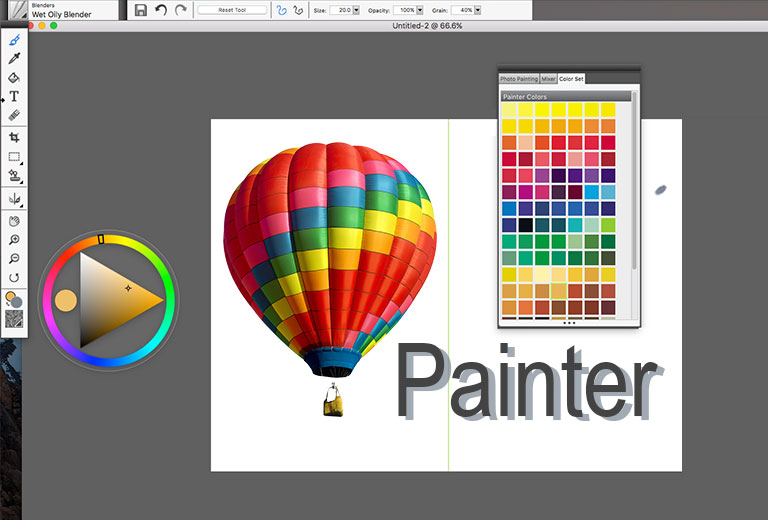Open the Paper texture selector
The height and width of the screenshot is (520, 768).
click(14, 320)
